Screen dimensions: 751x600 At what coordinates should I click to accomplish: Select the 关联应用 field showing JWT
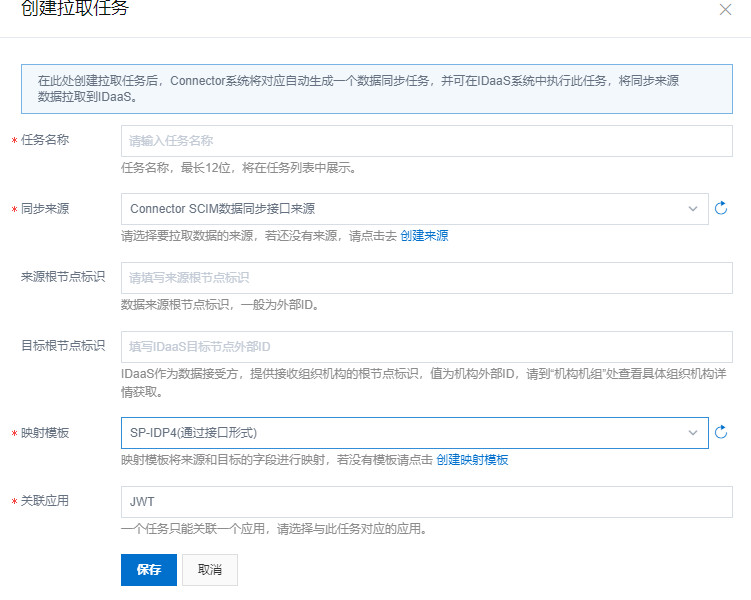click(x=426, y=502)
